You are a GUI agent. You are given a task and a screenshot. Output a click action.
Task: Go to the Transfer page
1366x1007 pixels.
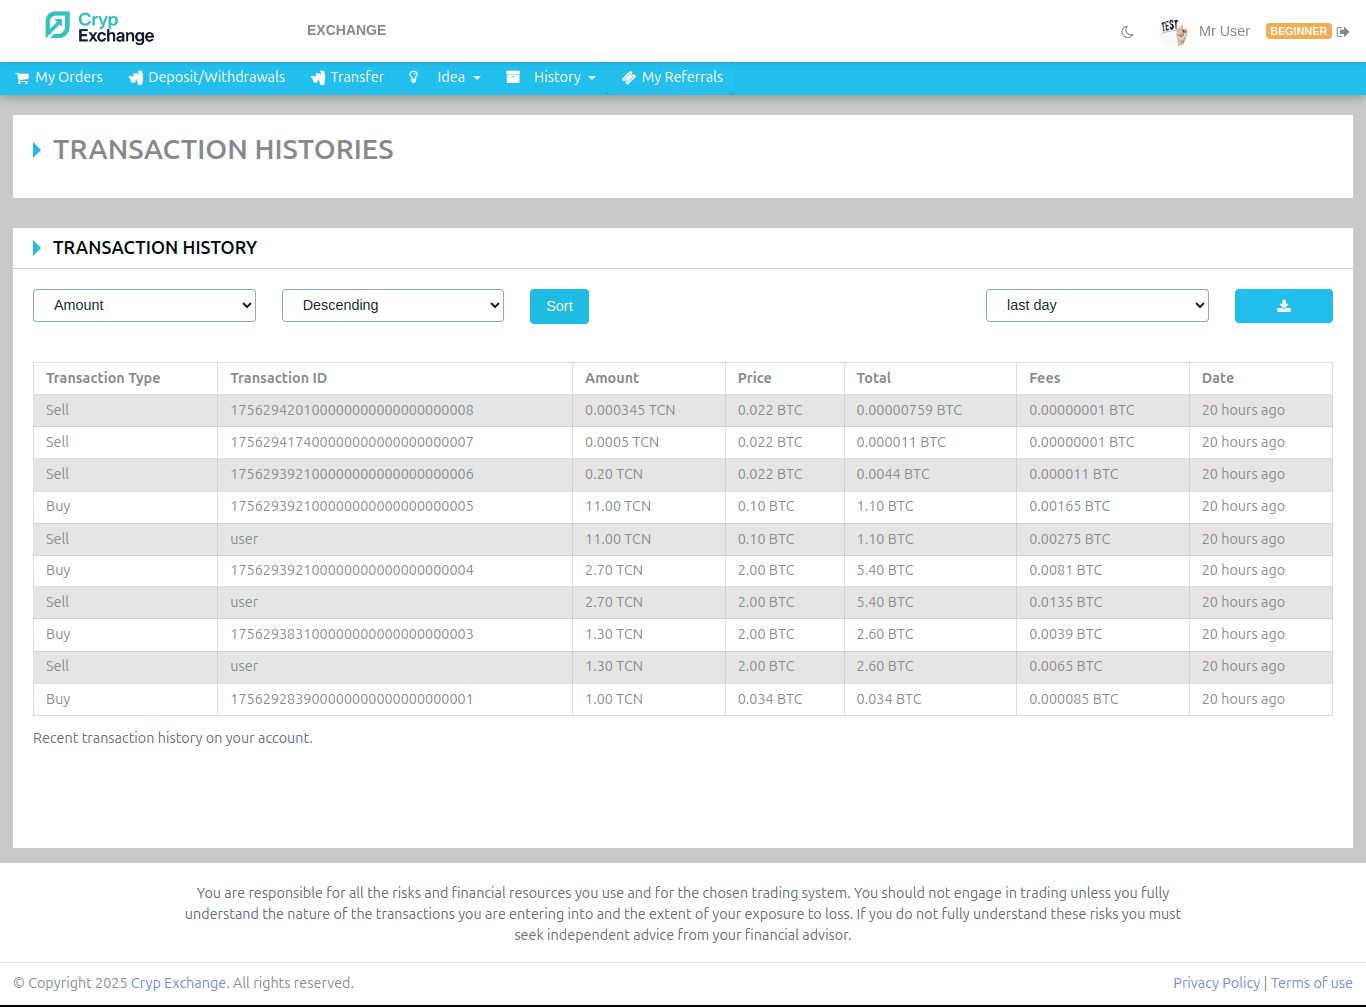coord(357,77)
